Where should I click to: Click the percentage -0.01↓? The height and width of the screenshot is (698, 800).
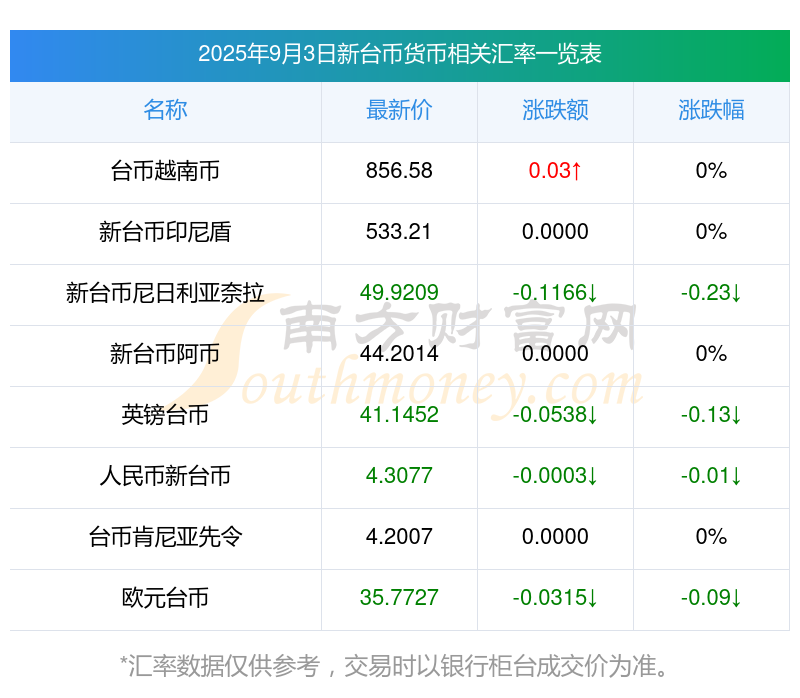711,476
